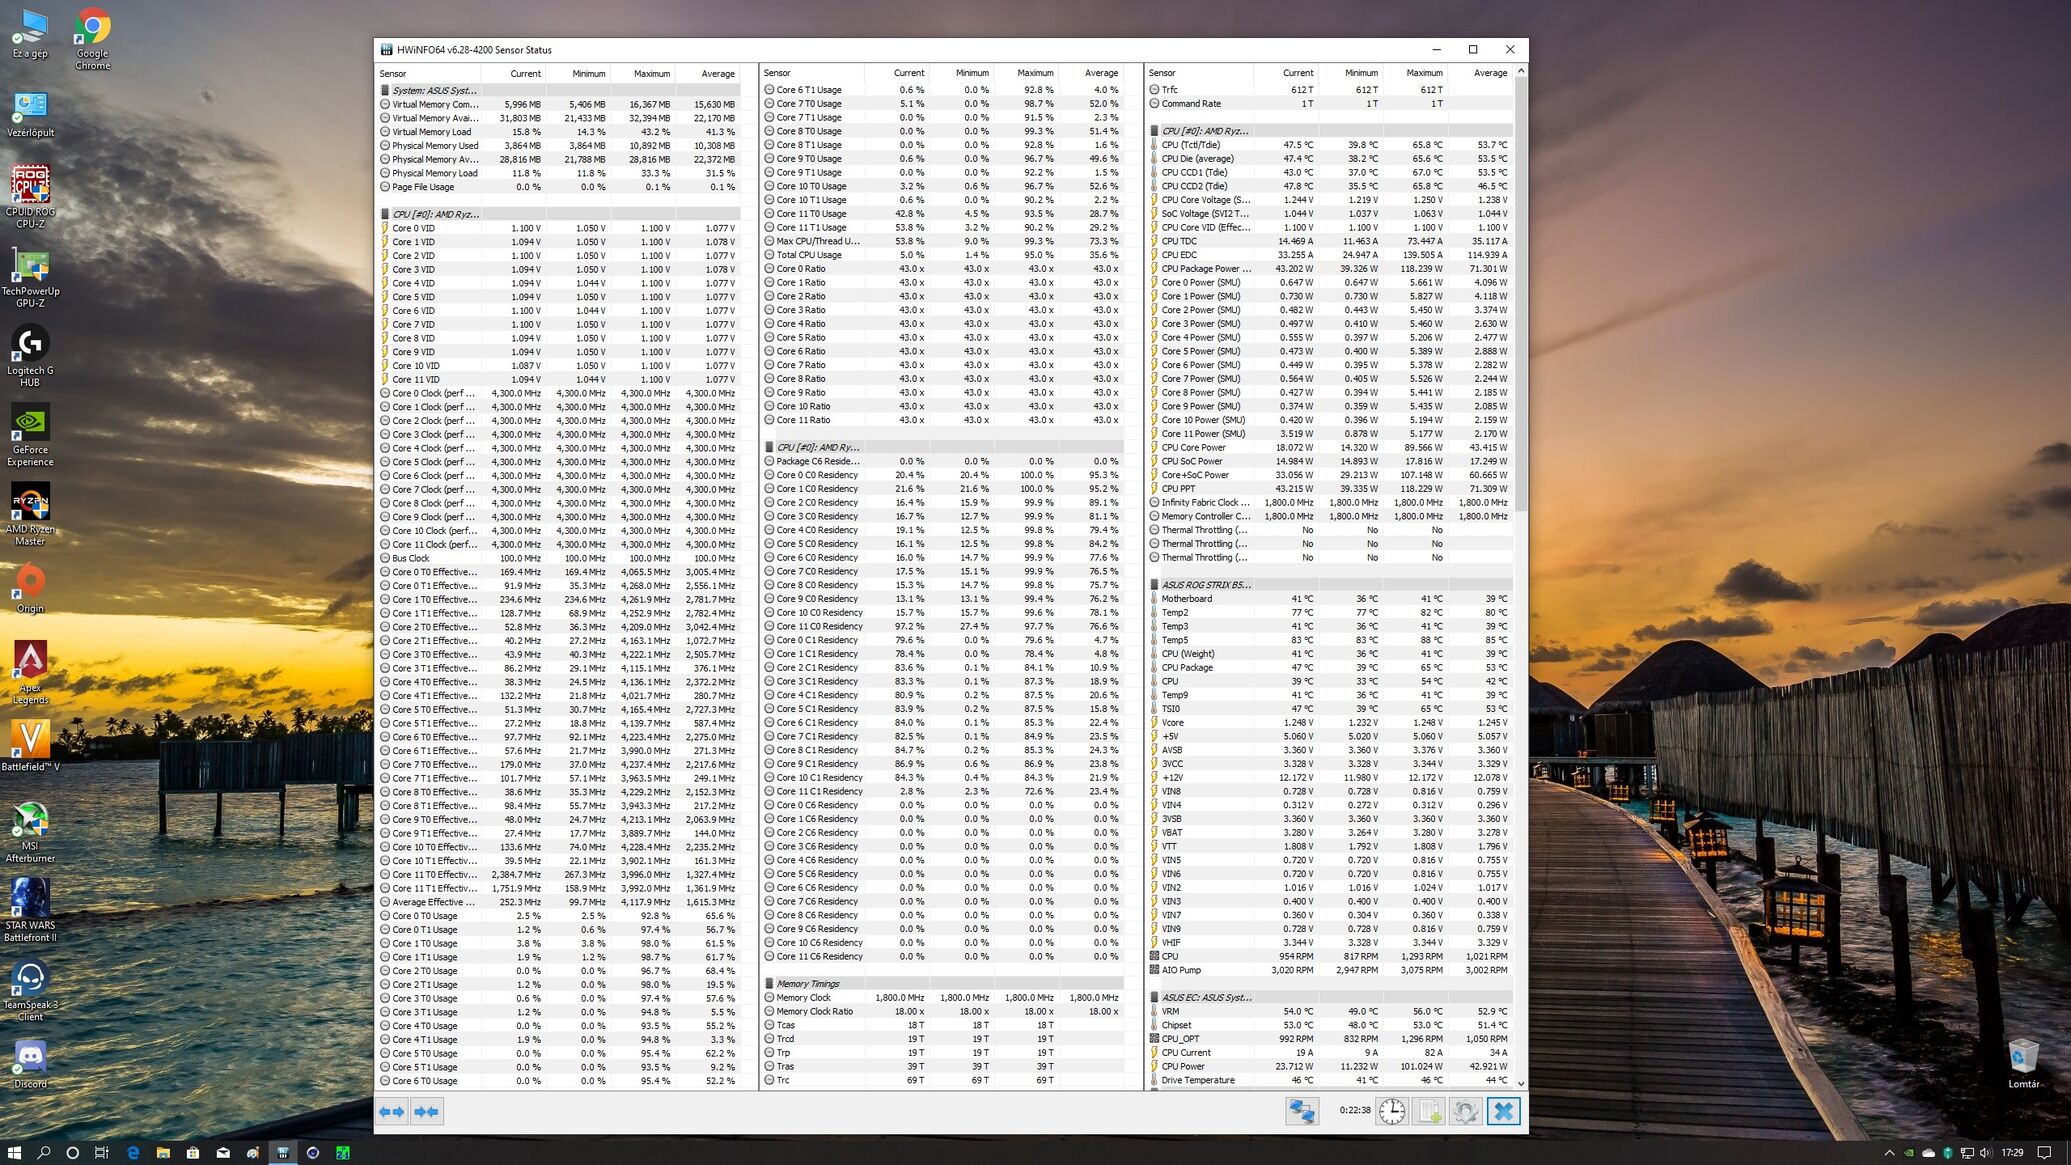Open TeamSpeak 3 Client shortcut

[x=30, y=990]
